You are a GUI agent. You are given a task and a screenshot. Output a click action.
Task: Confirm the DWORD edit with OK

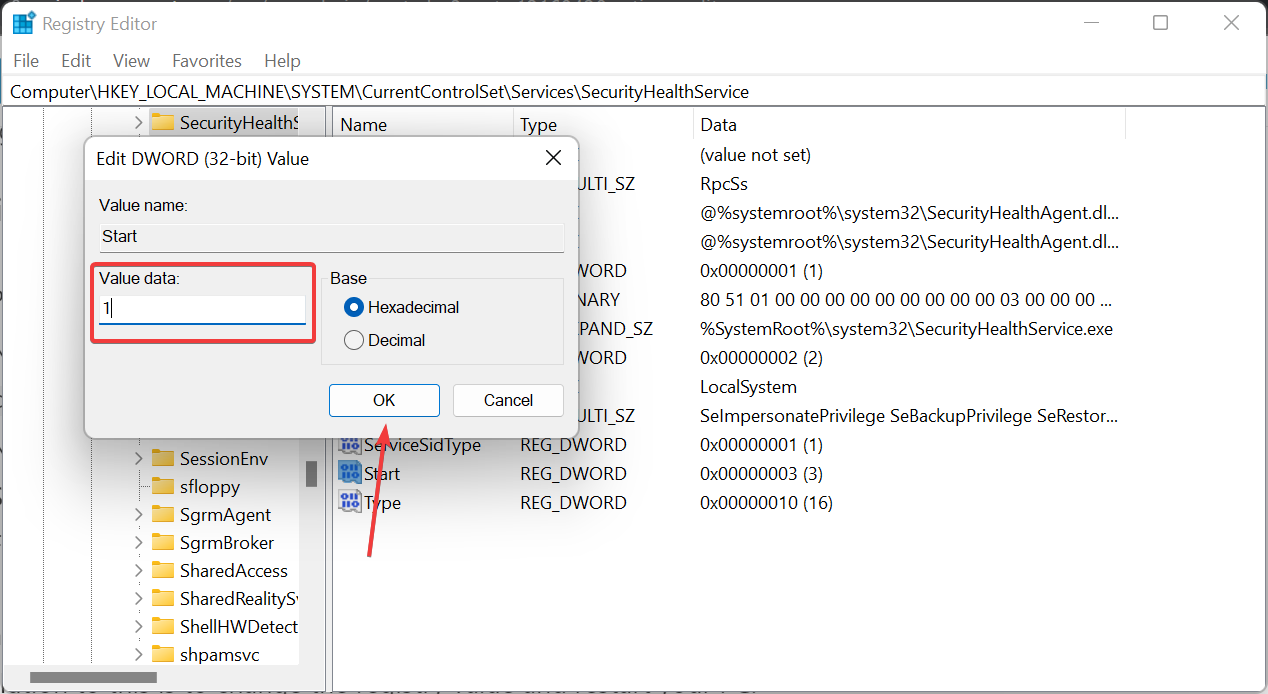384,400
